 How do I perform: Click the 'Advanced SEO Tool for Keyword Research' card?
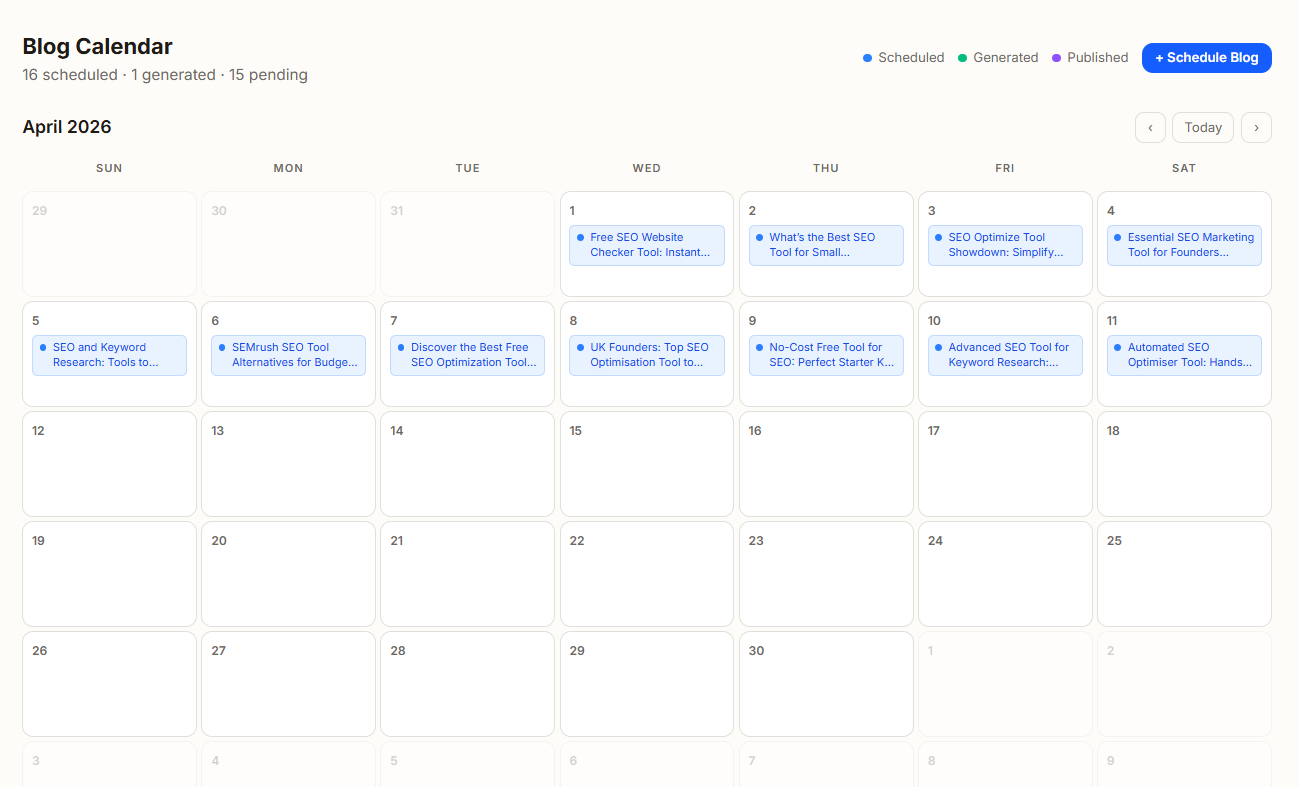click(x=1005, y=354)
